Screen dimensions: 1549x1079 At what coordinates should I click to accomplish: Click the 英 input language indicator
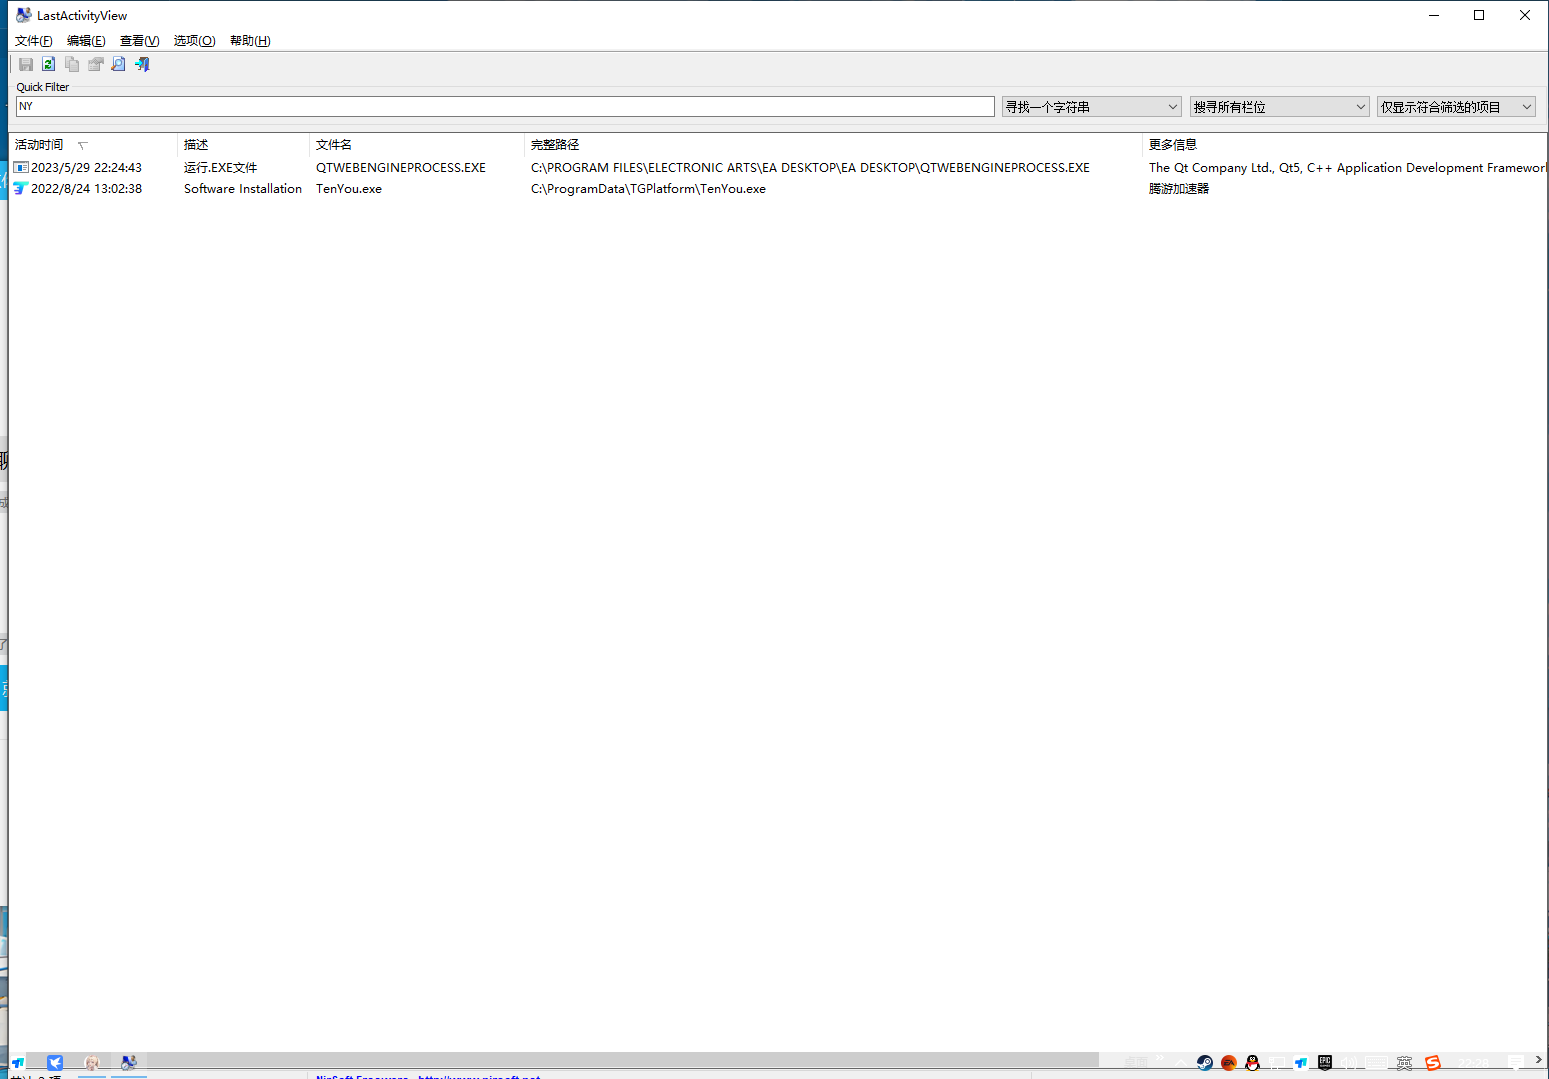tap(1404, 1063)
